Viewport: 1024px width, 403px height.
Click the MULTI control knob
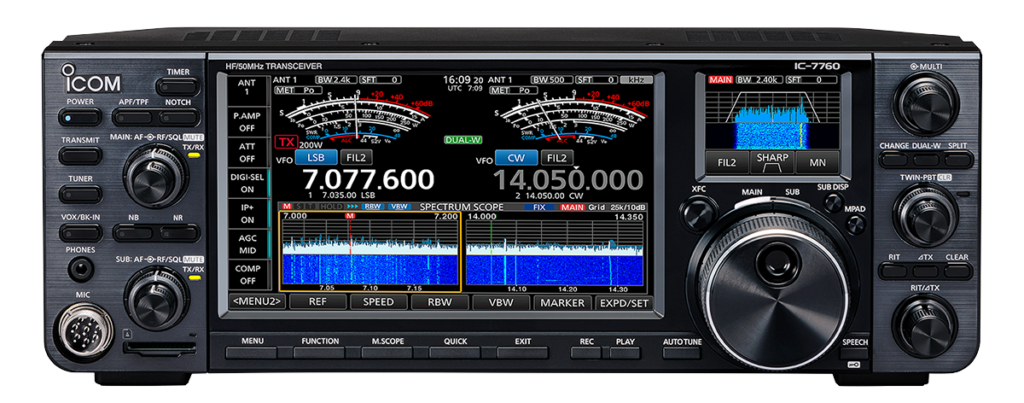(x=925, y=105)
